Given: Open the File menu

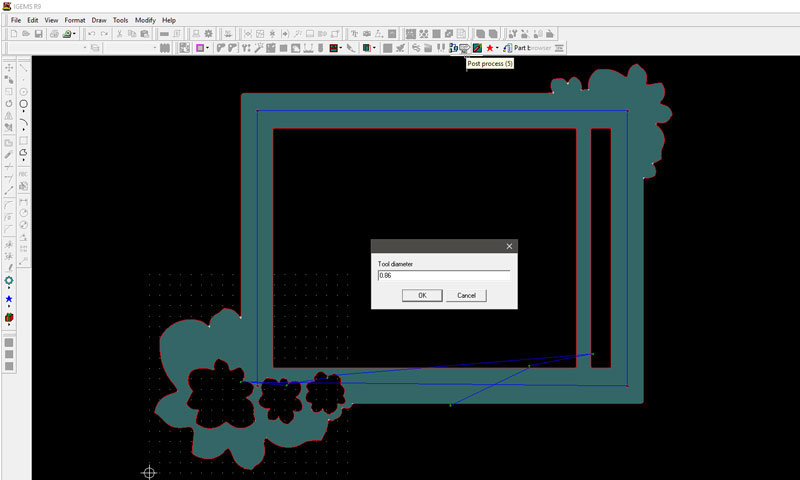Looking at the screenshot, I should click(x=16, y=20).
